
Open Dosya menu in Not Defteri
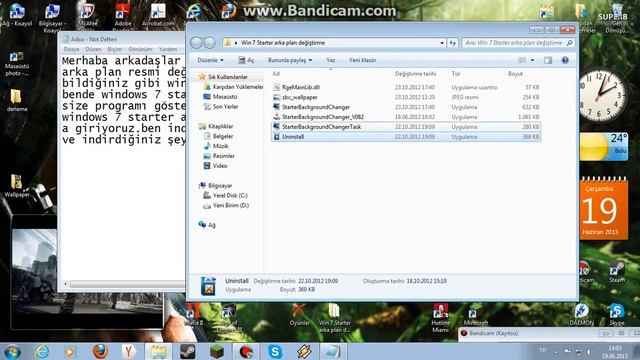[71, 49]
